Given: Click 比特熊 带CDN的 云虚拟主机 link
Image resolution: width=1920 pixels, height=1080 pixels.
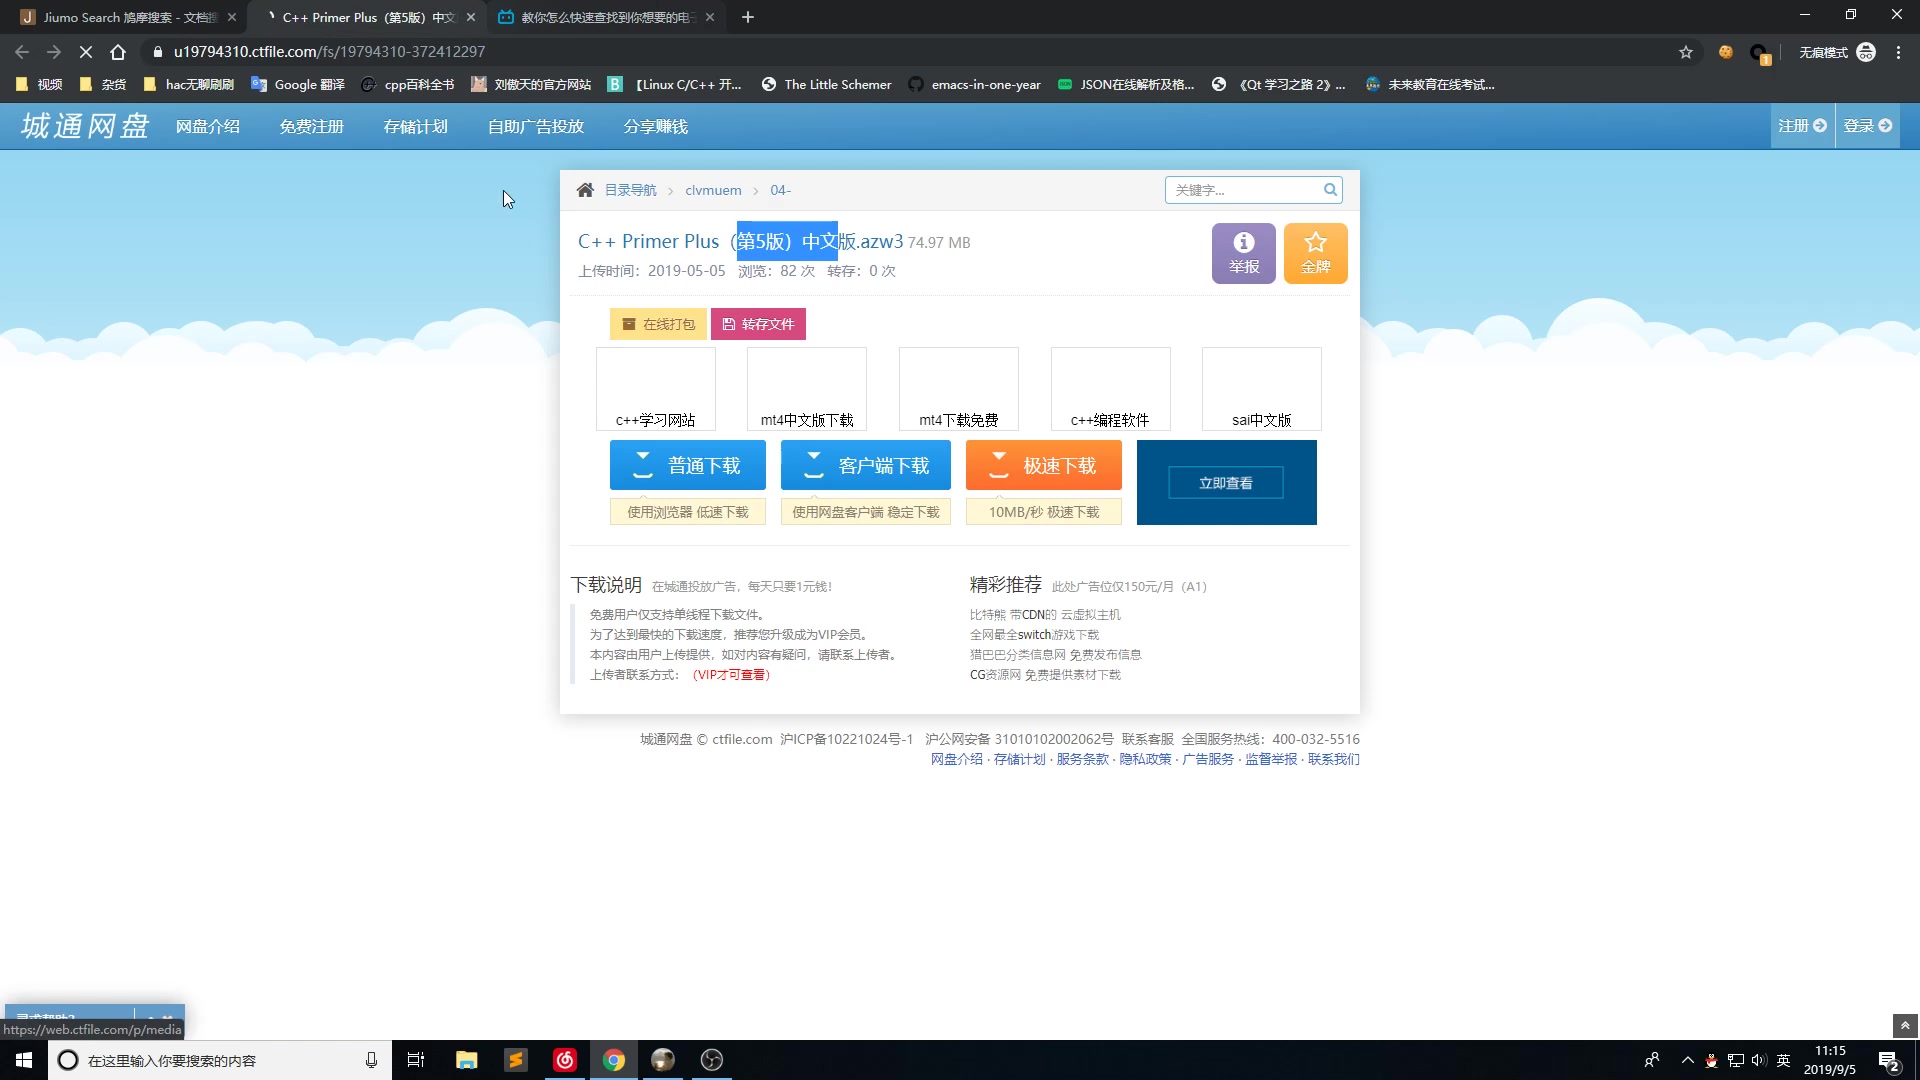Looking at the screenshot, I should [1045, 615].
